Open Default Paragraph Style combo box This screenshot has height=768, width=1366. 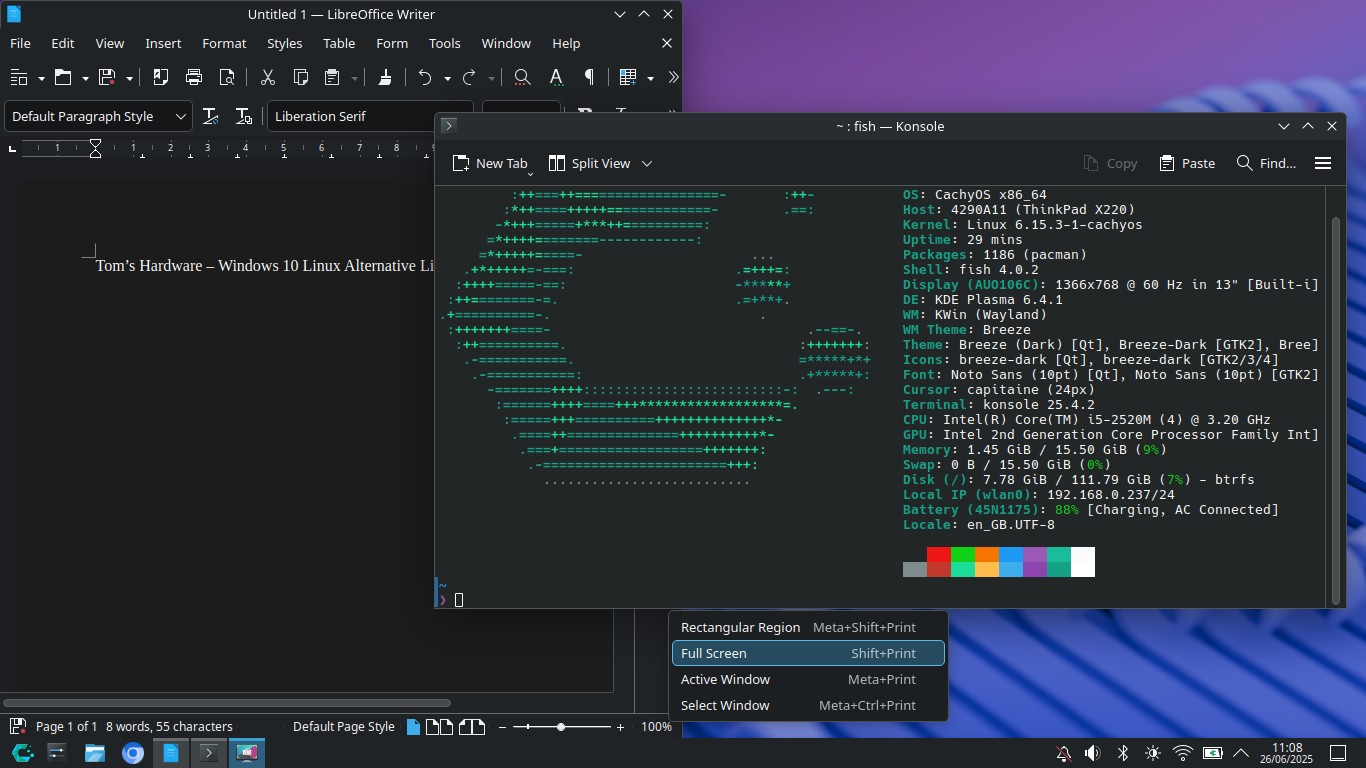click(98, 116)
